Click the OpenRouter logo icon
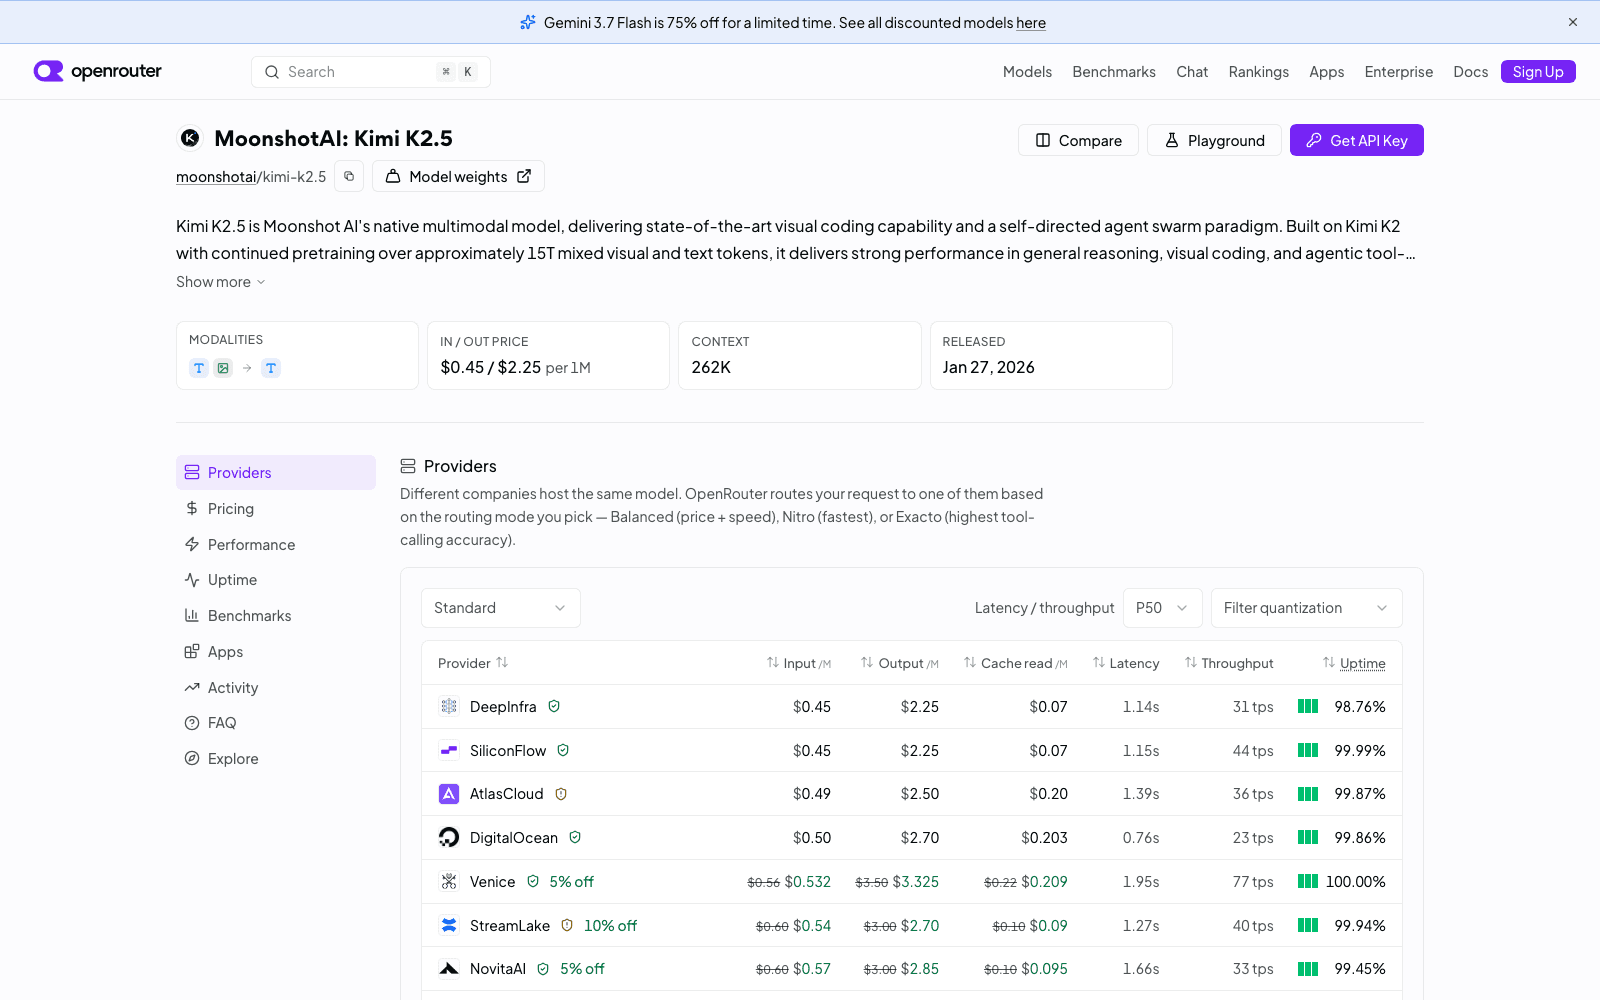The width and height of the screenshot is (1600, 1000). [x=48, y=71]
